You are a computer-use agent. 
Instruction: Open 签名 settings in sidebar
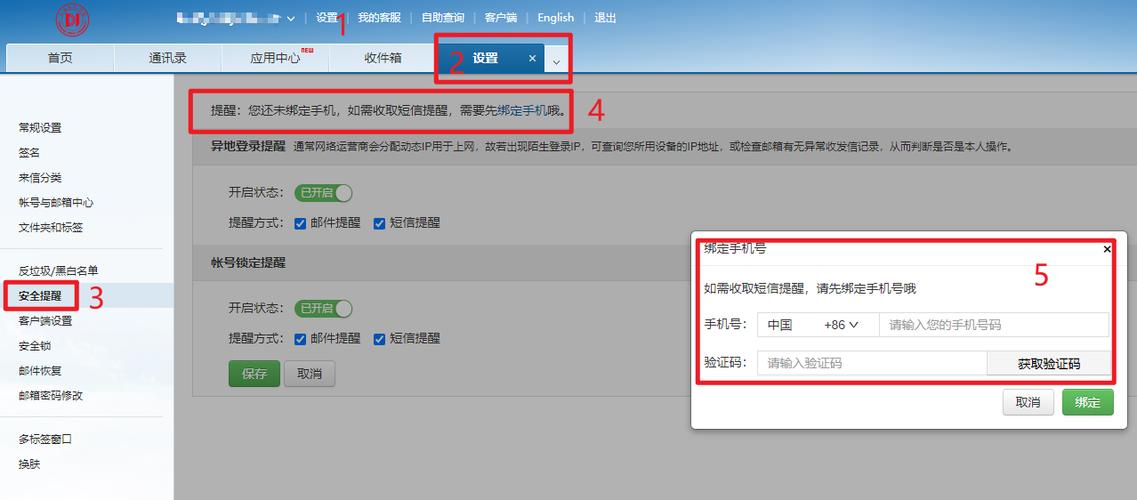coord(29,153)
